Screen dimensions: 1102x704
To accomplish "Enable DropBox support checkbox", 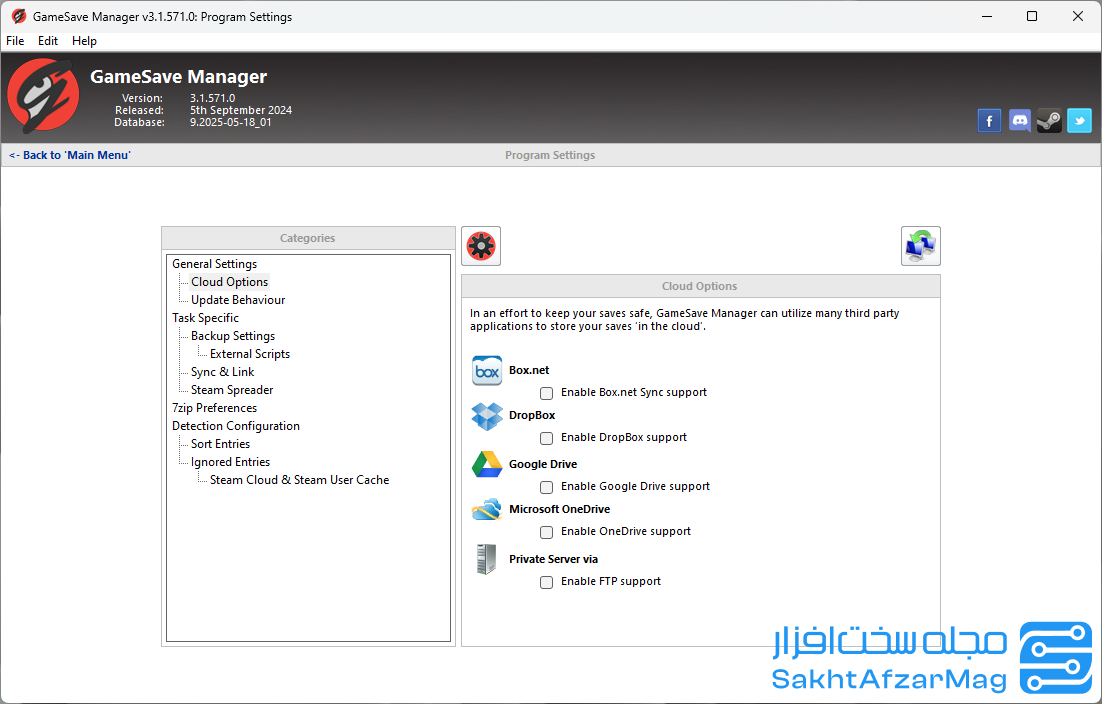I will click(546, 438).
